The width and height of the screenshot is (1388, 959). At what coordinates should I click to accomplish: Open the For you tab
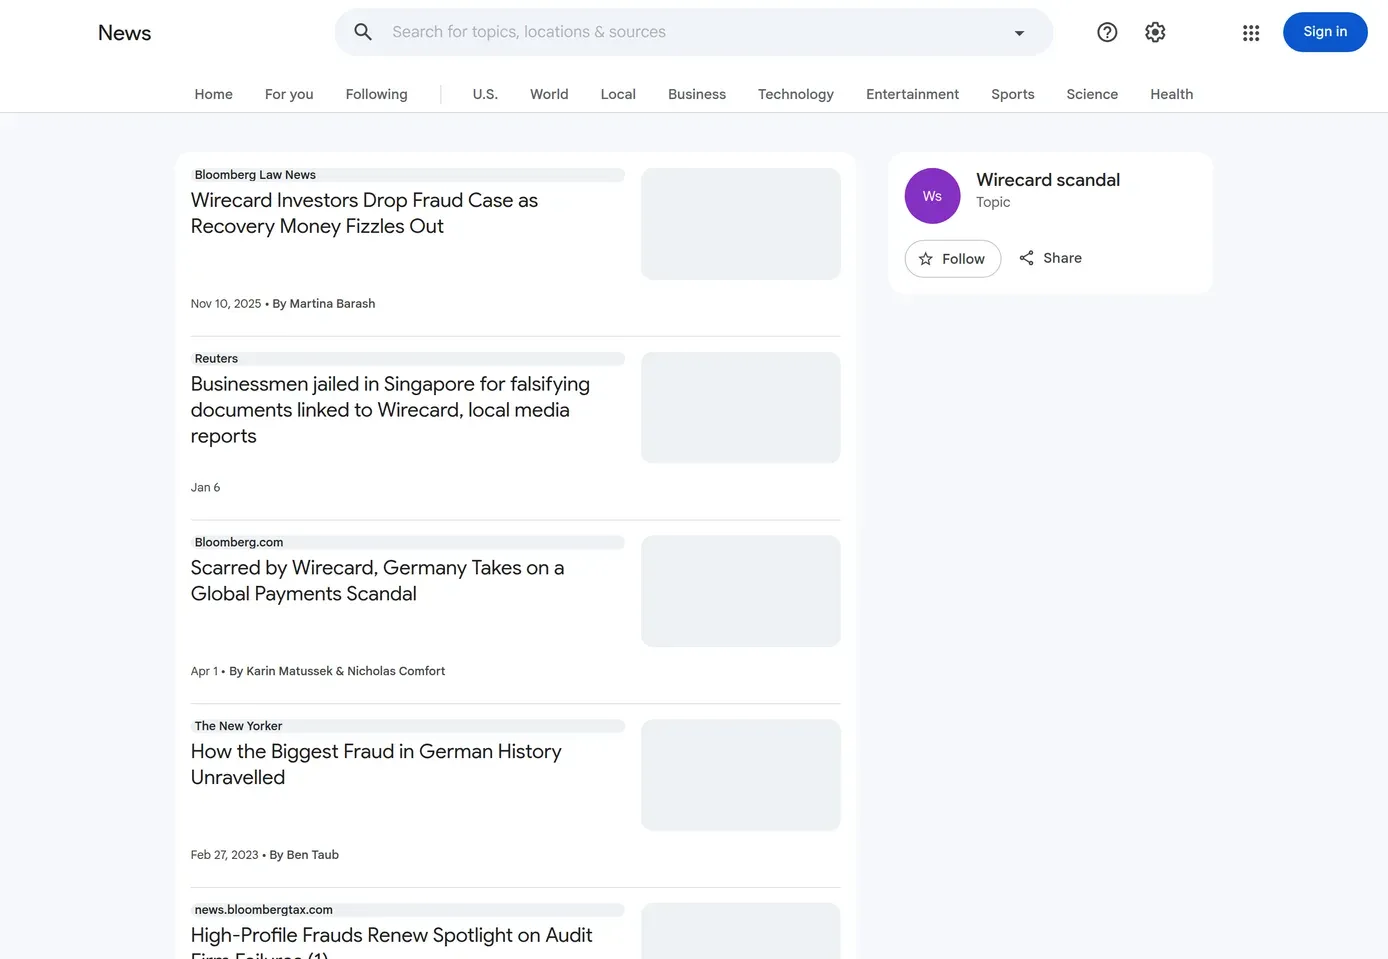click(x=289, y=94)
